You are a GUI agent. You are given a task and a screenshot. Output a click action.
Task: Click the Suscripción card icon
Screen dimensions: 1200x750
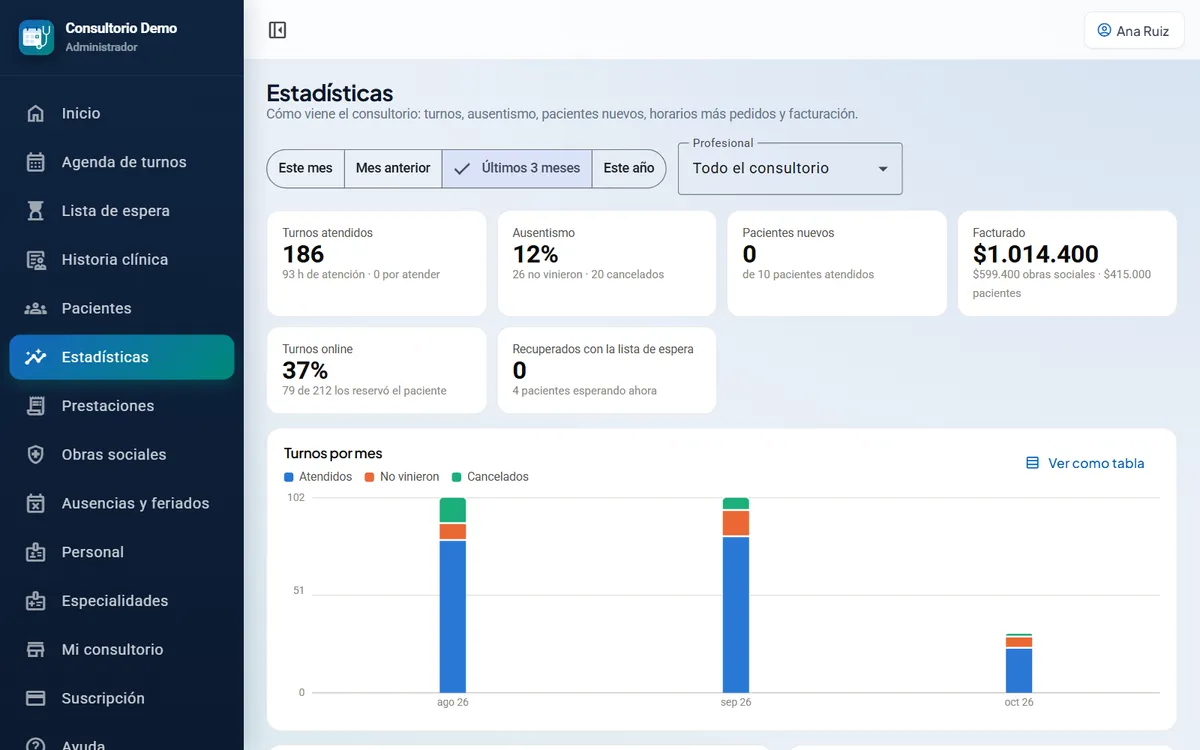pos(36,698)
